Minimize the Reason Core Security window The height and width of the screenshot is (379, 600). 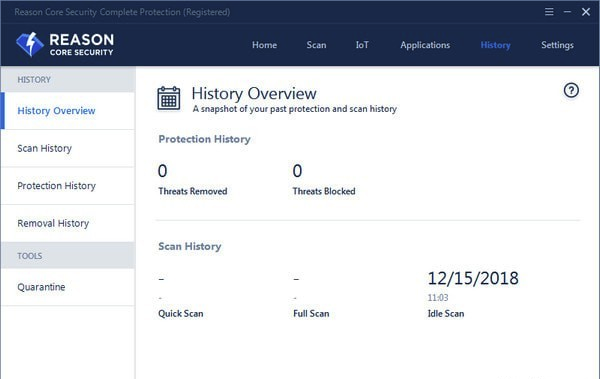coord(567,12)
